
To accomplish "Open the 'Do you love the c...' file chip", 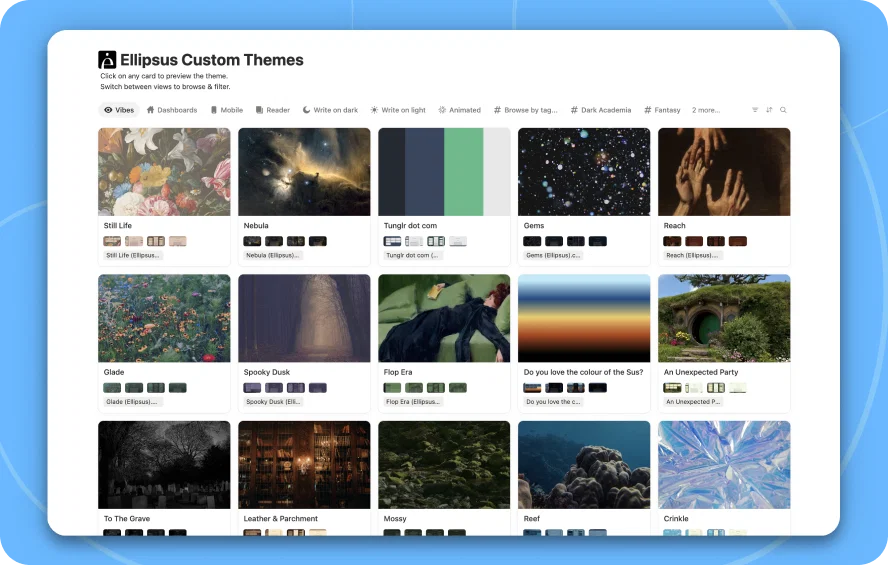I will [553, 401].
